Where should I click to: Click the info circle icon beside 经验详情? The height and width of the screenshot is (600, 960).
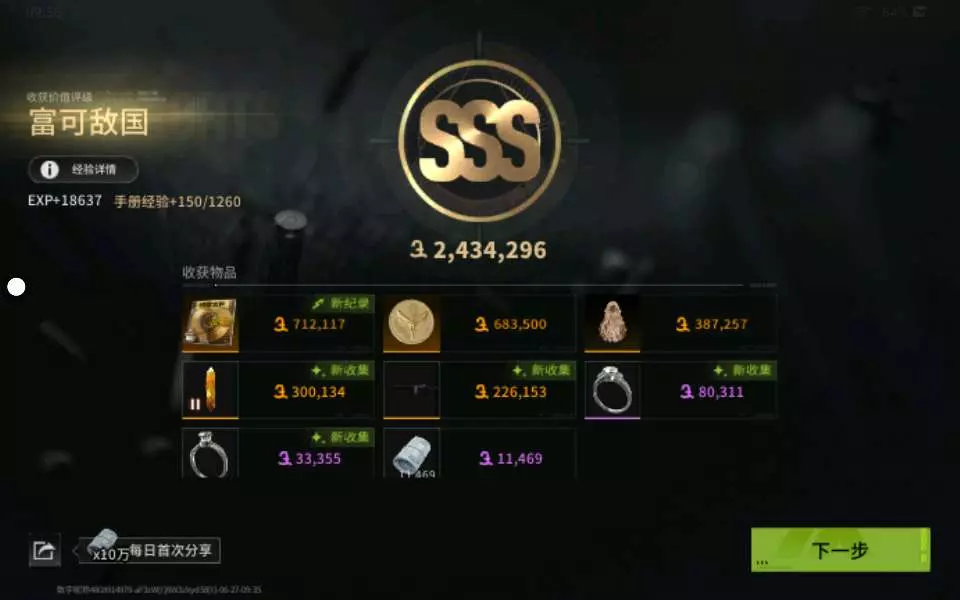point(49,170)
